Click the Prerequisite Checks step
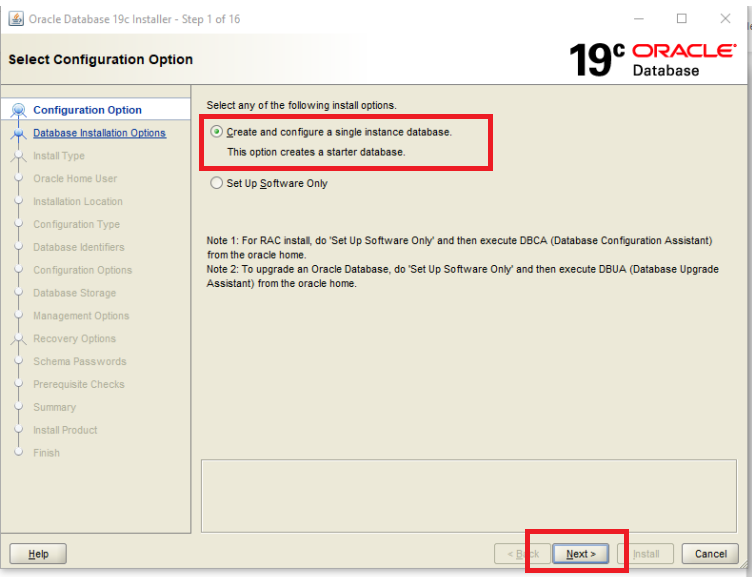The image size is (752, 577). tap(79, 385)
